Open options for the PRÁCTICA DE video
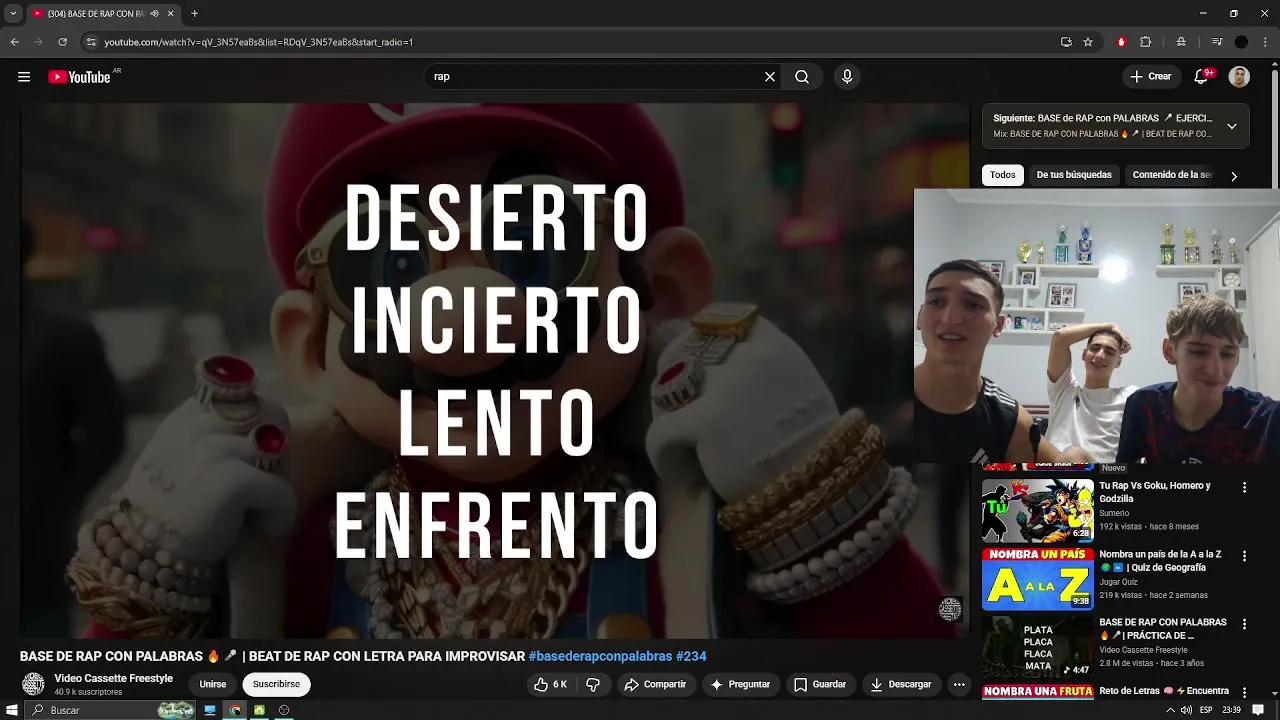 point(1244,624)
